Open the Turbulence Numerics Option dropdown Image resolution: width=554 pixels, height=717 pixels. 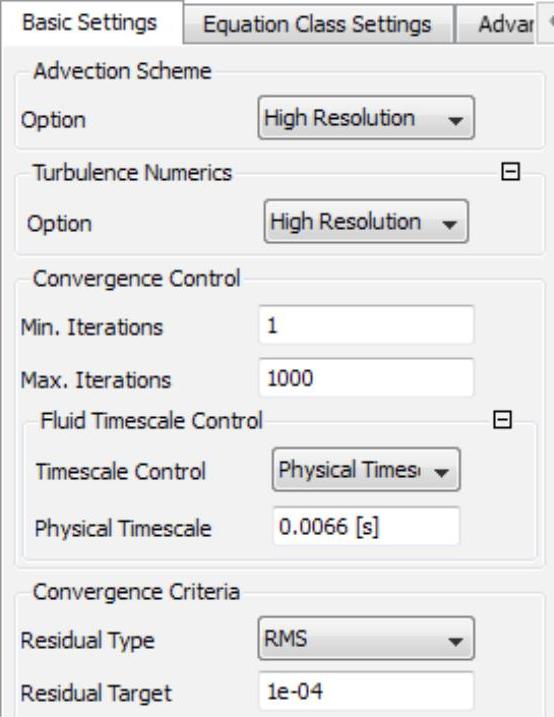[366, 221]
